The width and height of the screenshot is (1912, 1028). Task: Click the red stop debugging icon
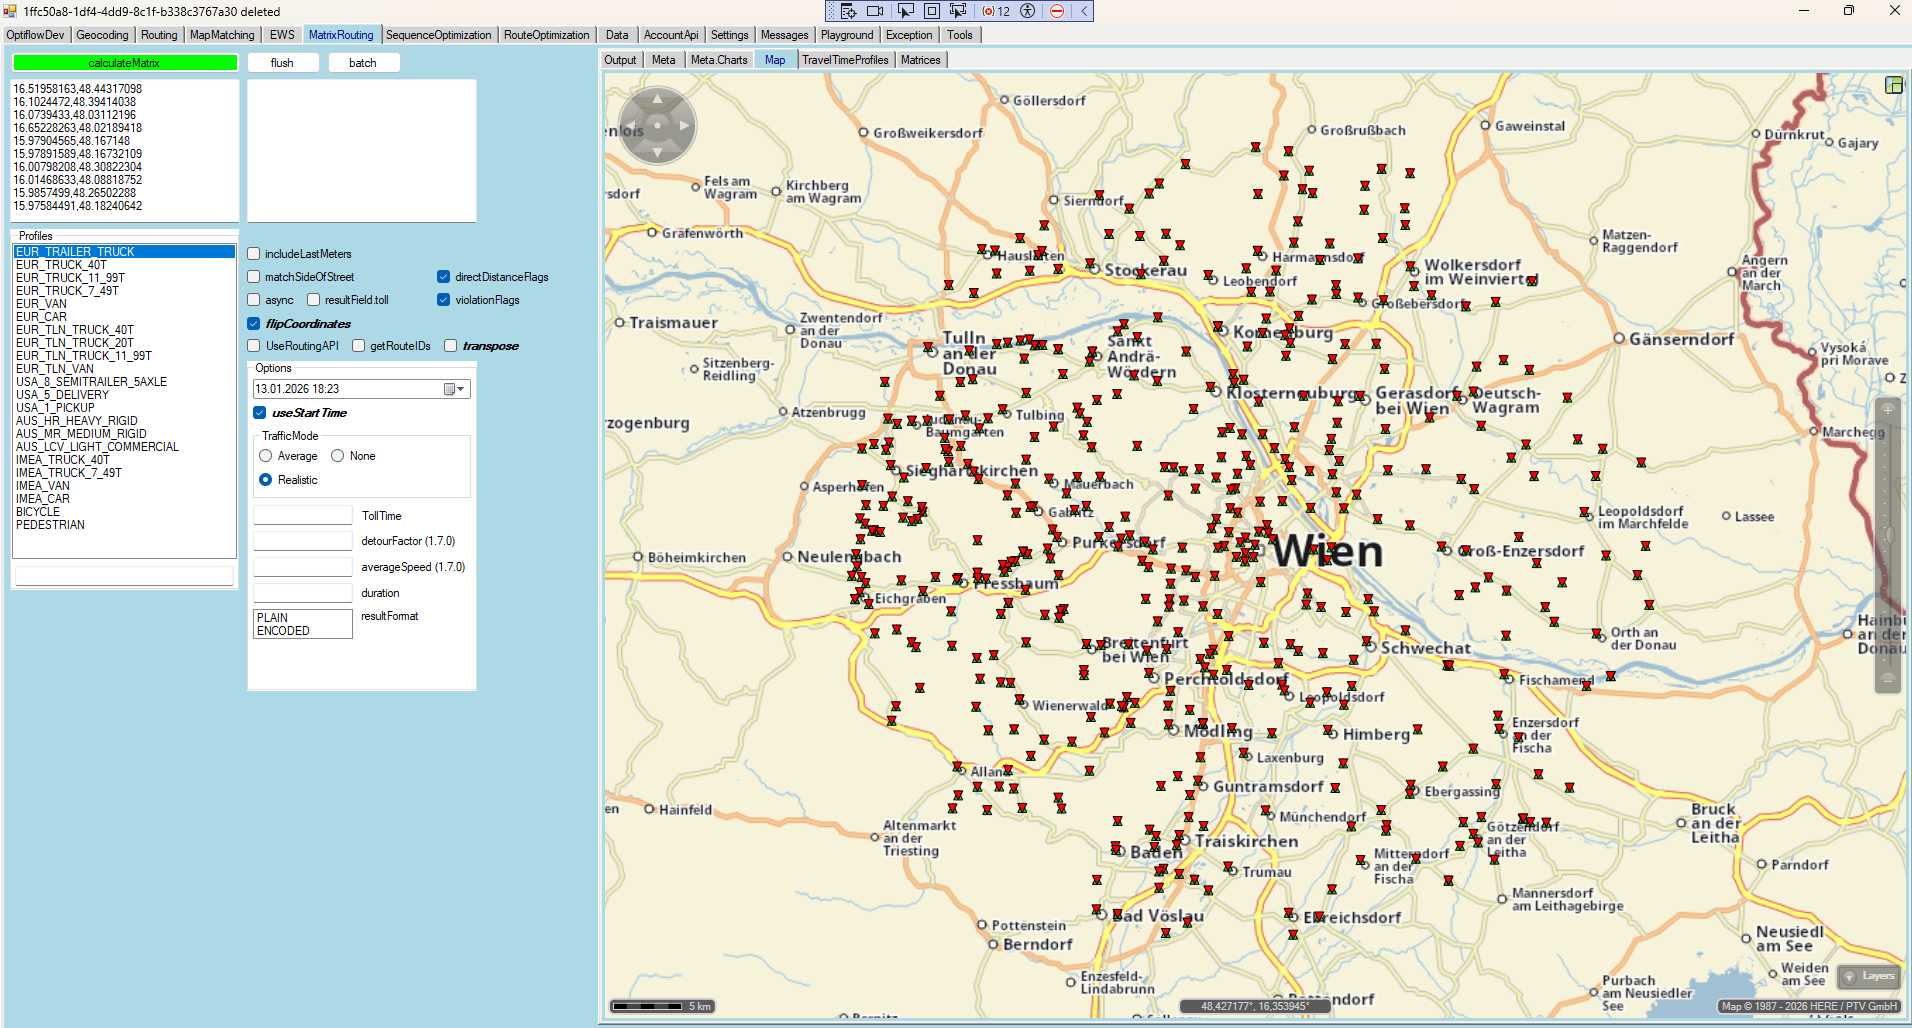1057,11
